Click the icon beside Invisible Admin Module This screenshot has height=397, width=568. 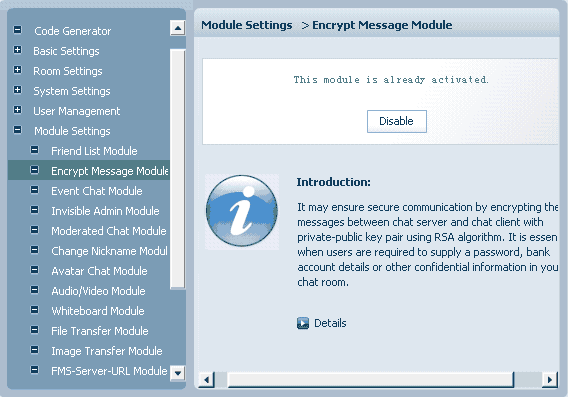pos(34,209)
